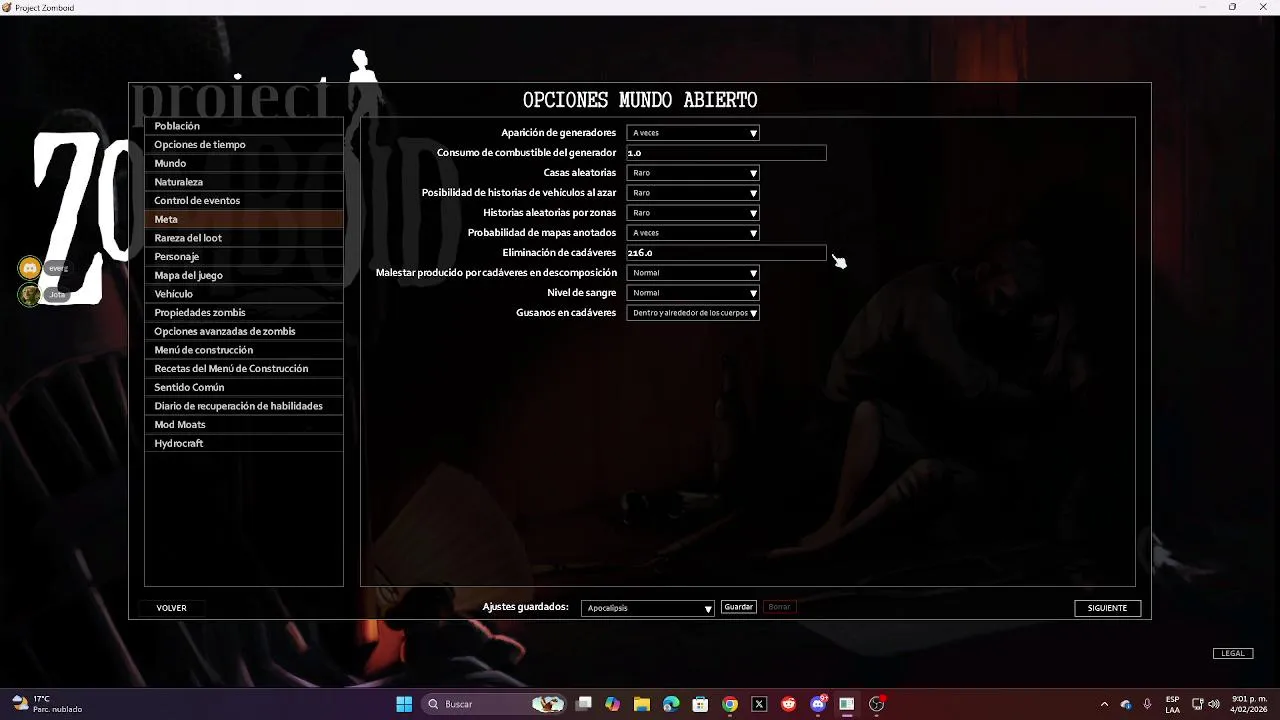Image resolution: width=1280 pixels, height=720 pixels.
Task: Open the X app in taskbar
Action: tap(759, 704)
